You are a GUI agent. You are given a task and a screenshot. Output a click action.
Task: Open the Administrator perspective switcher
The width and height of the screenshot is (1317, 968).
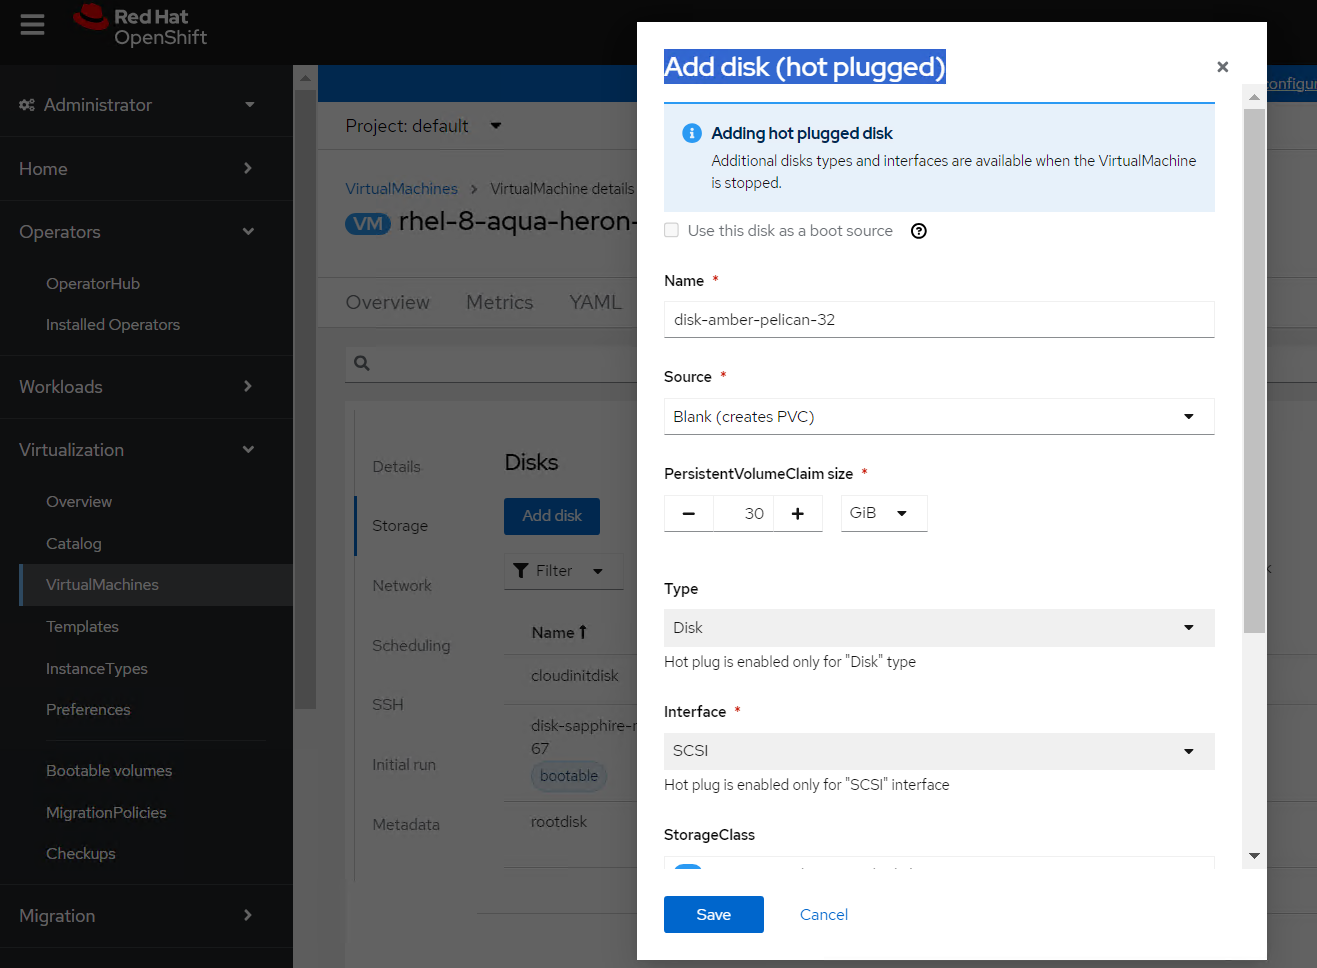coord(137,105)
